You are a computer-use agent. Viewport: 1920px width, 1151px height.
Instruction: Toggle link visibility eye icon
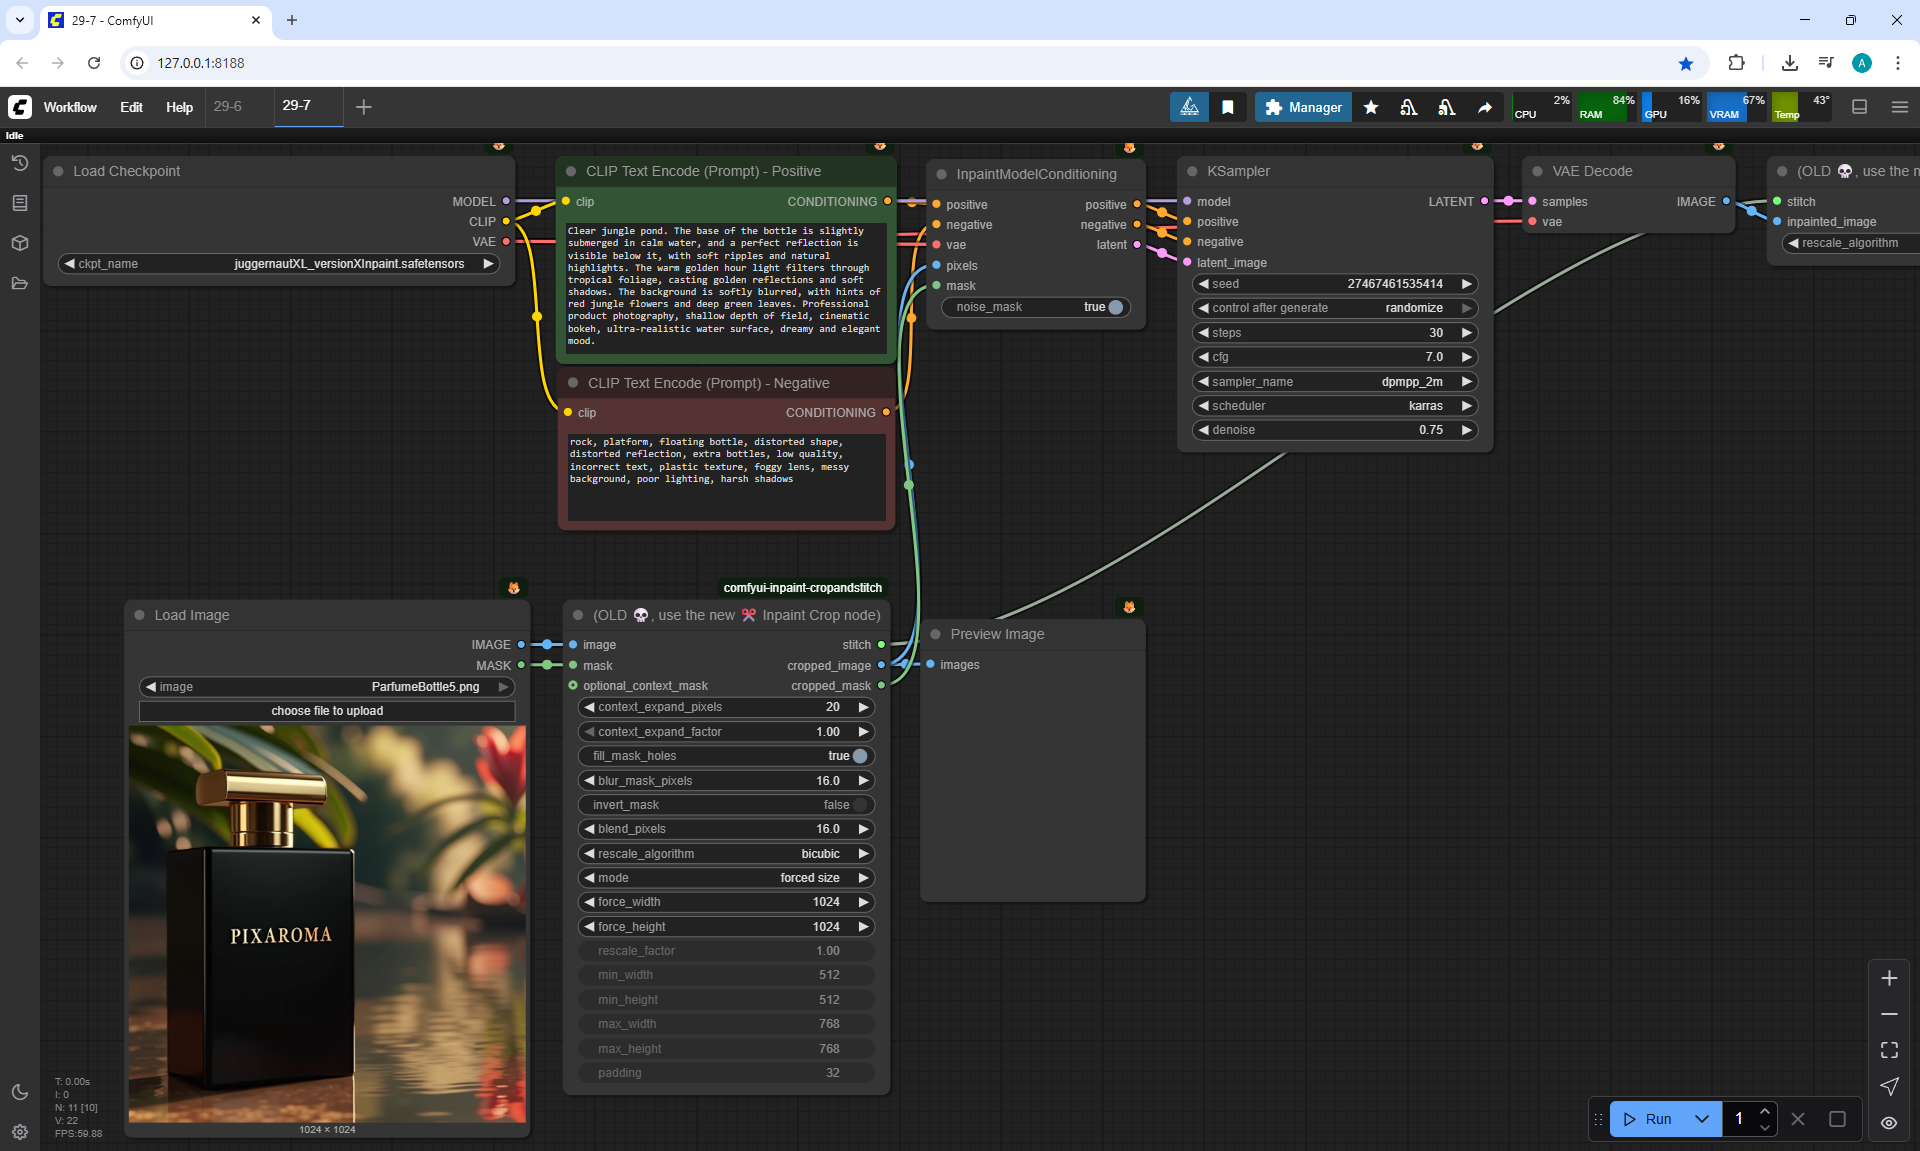coord(1889,1123)
